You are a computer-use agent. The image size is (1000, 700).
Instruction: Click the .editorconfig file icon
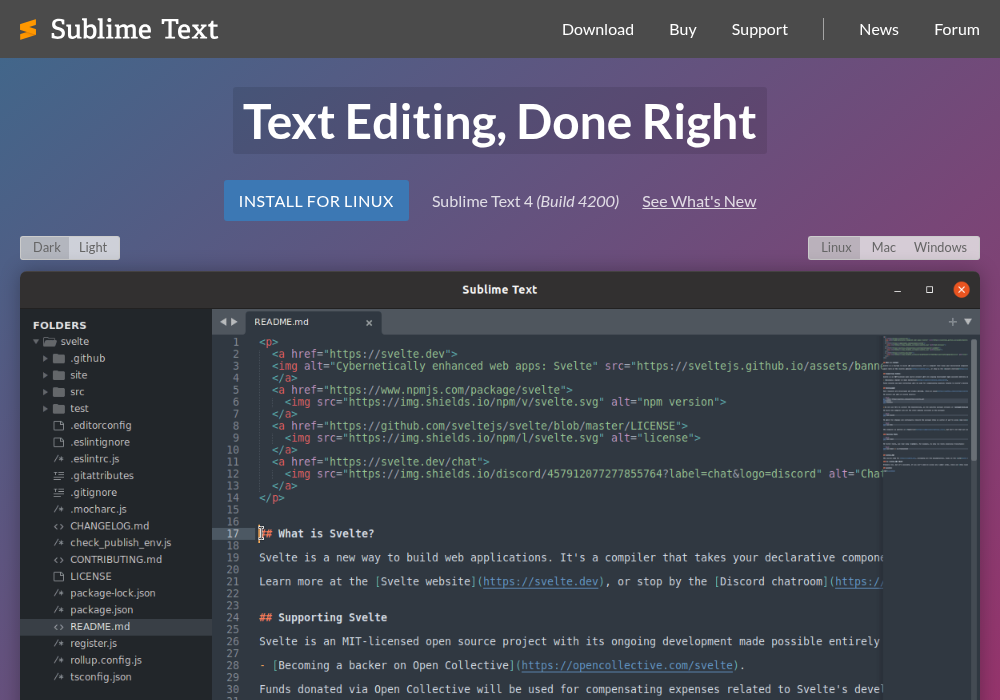pyautogui.click(x=59, y=425)
